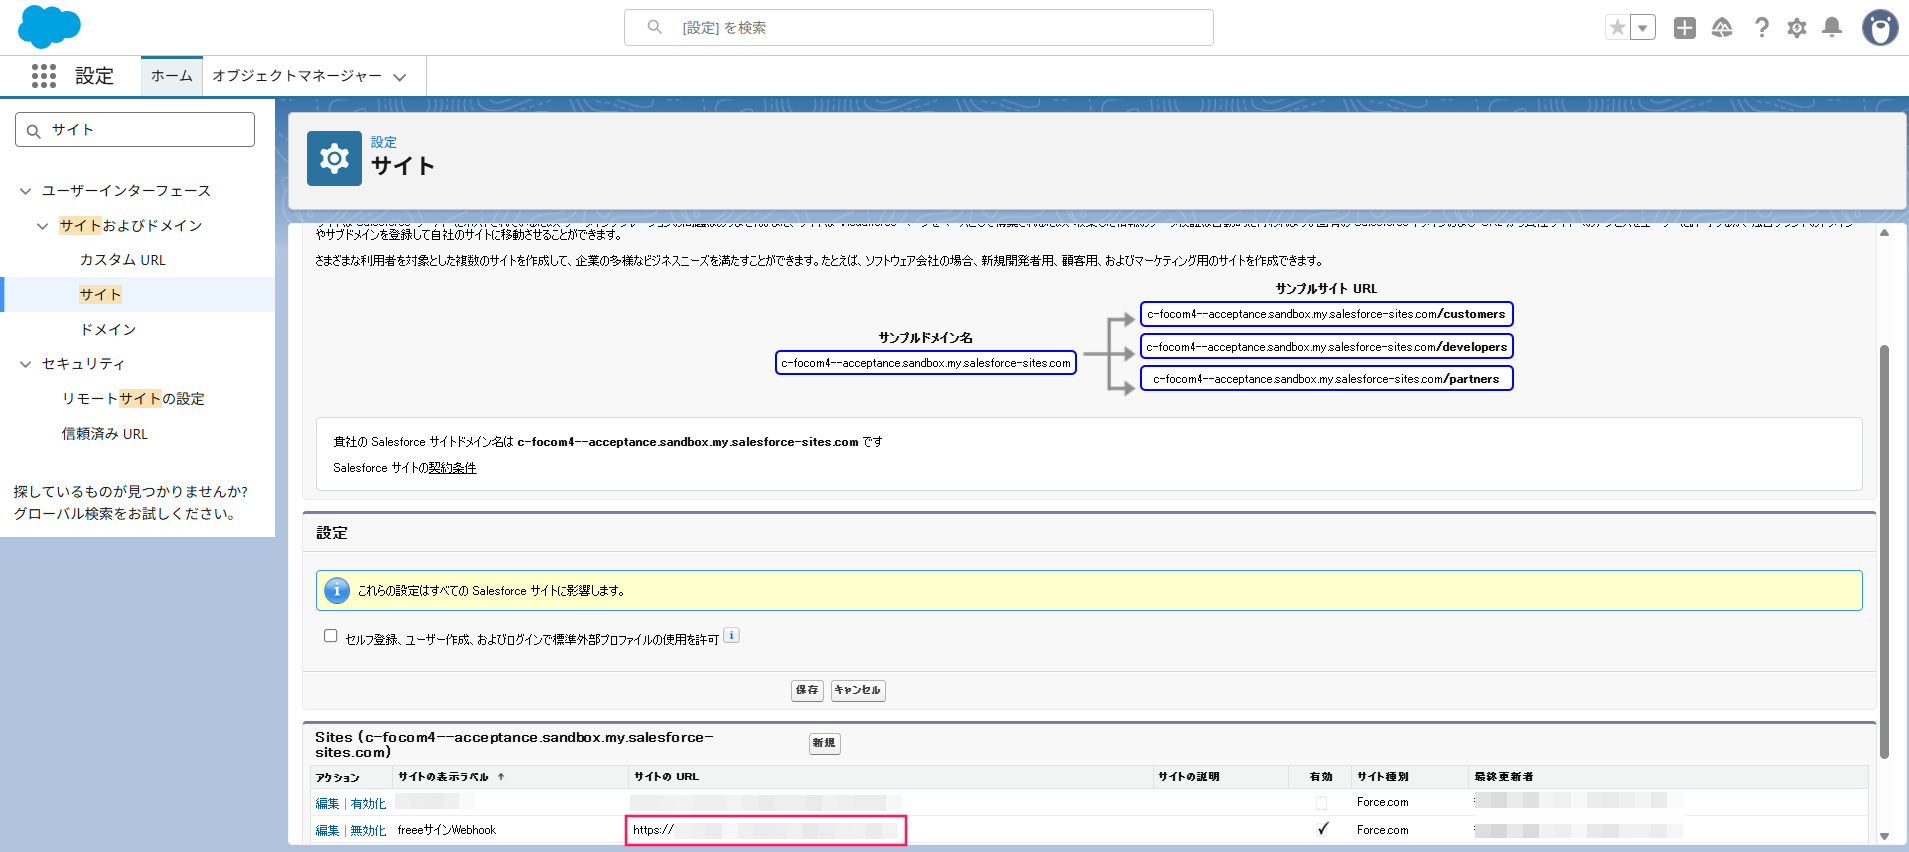Click 編集 in the first site row
This screenshot has width=1909, height=852.
coord(327,804)
